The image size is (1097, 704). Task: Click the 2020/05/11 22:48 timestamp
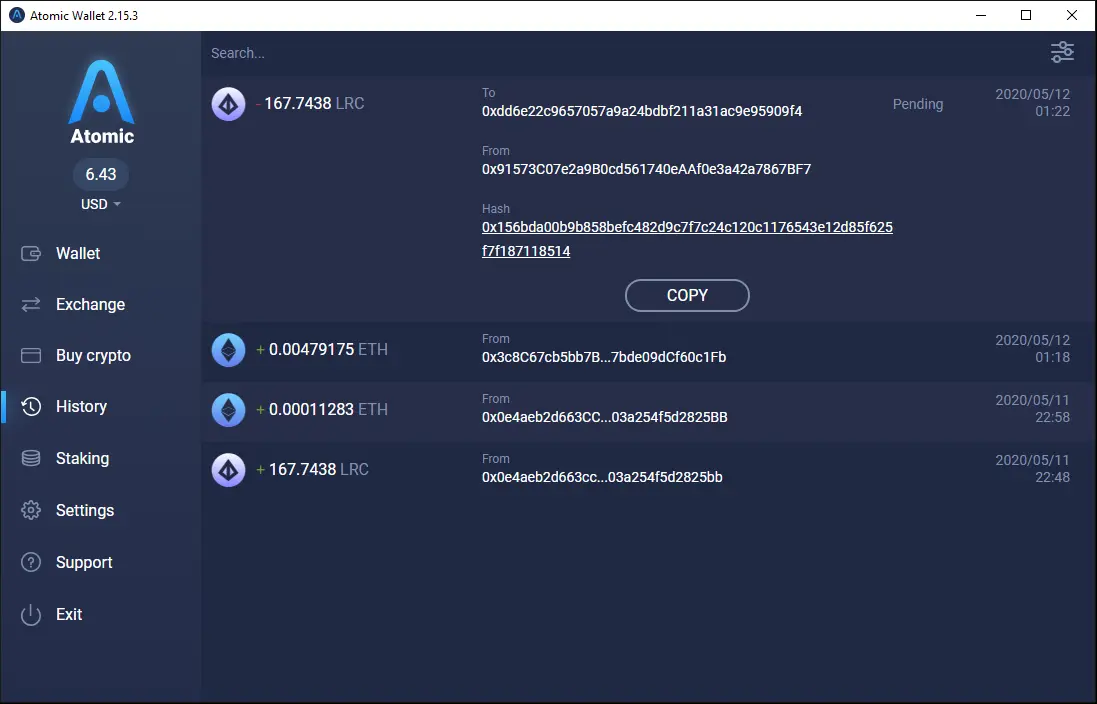(x=1033, y=469)
